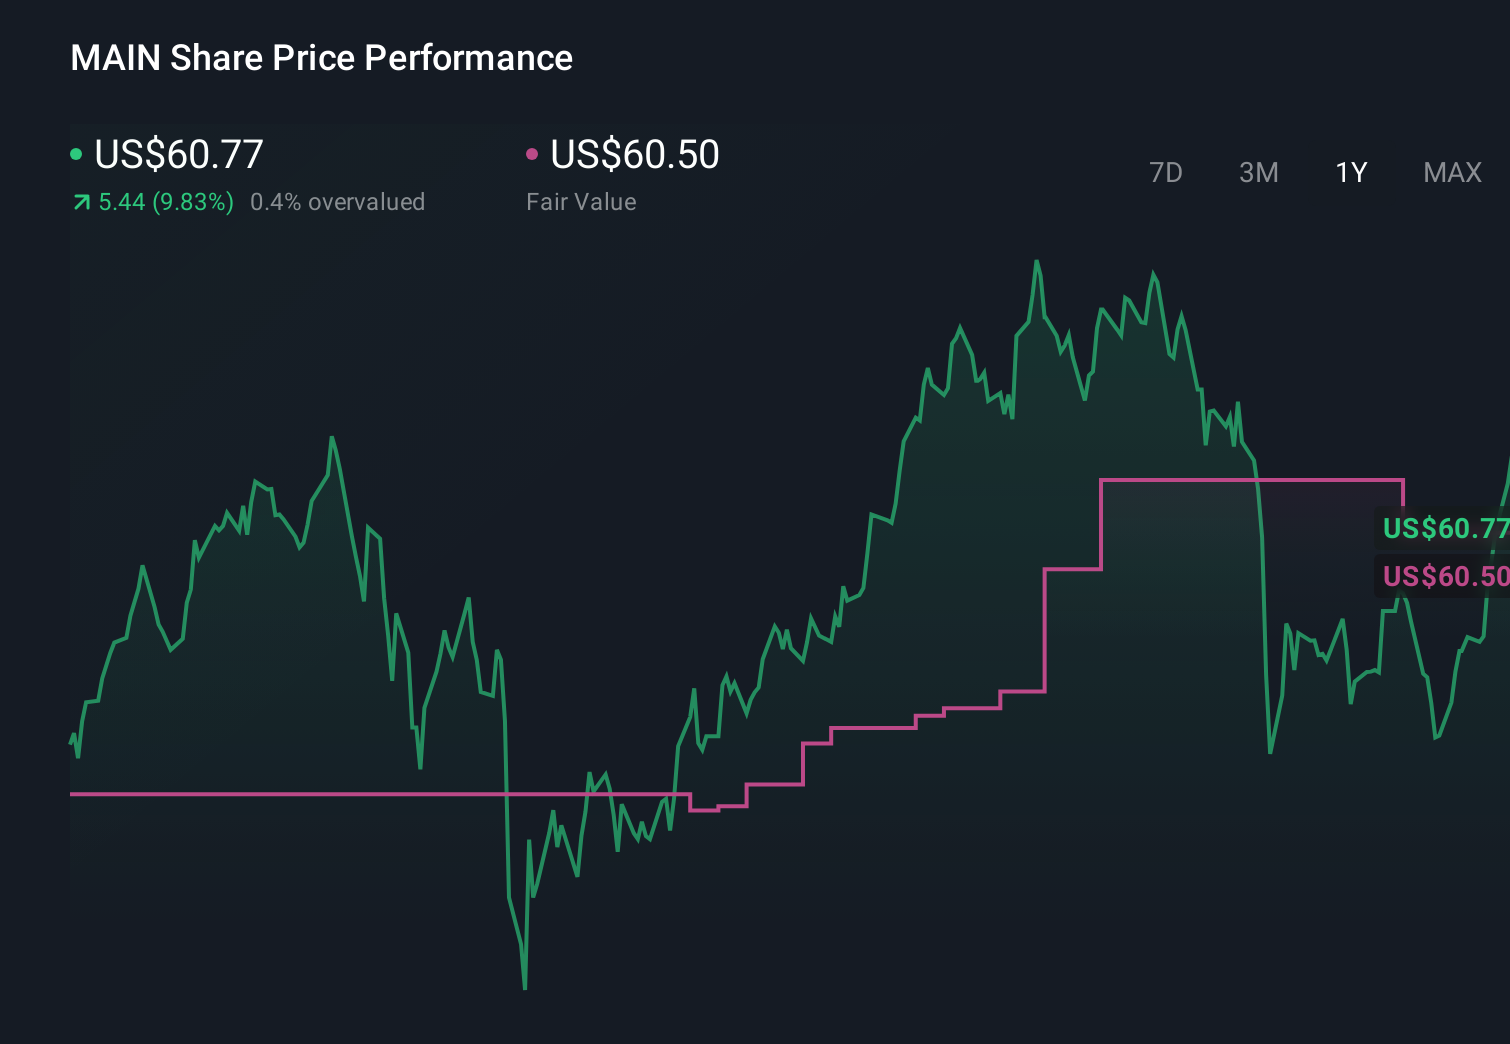Select the US$60.50 Fair Value tag on chart

[x=1444, y=576]
